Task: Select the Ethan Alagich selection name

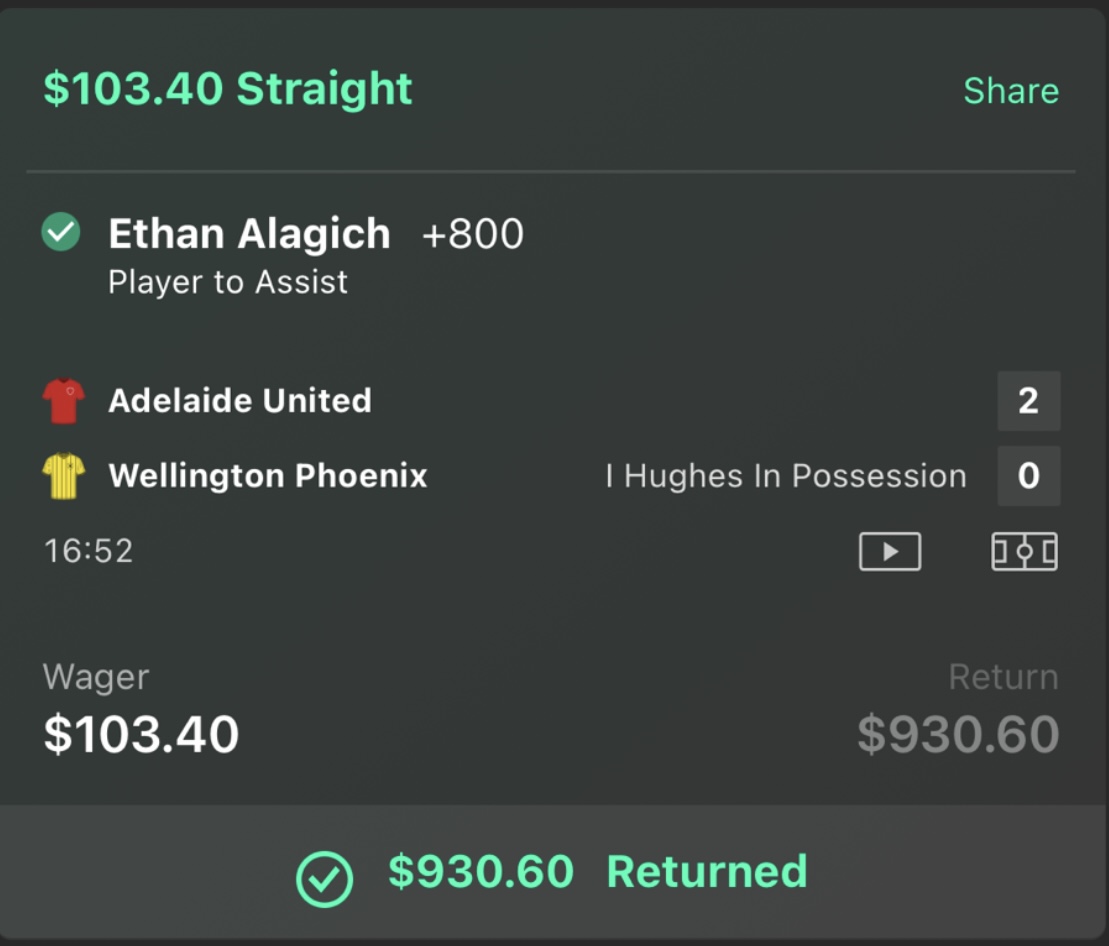Action: 249,234
